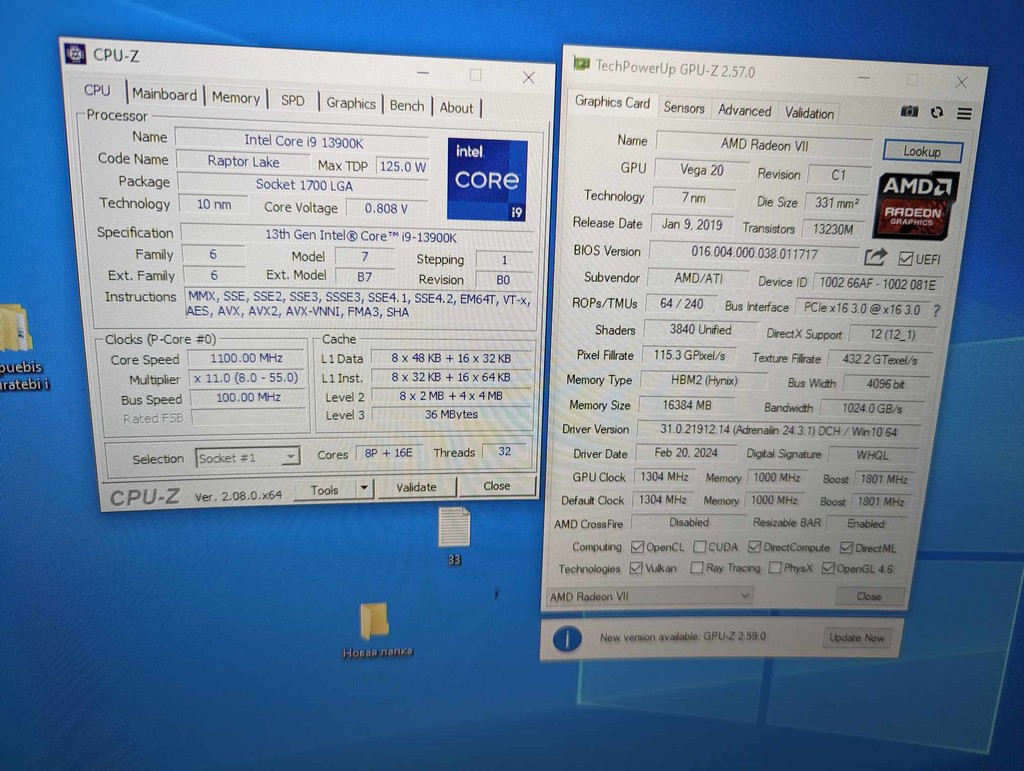
Task: Click the Bus Interface question mark
Action: (x=936, y=311)
